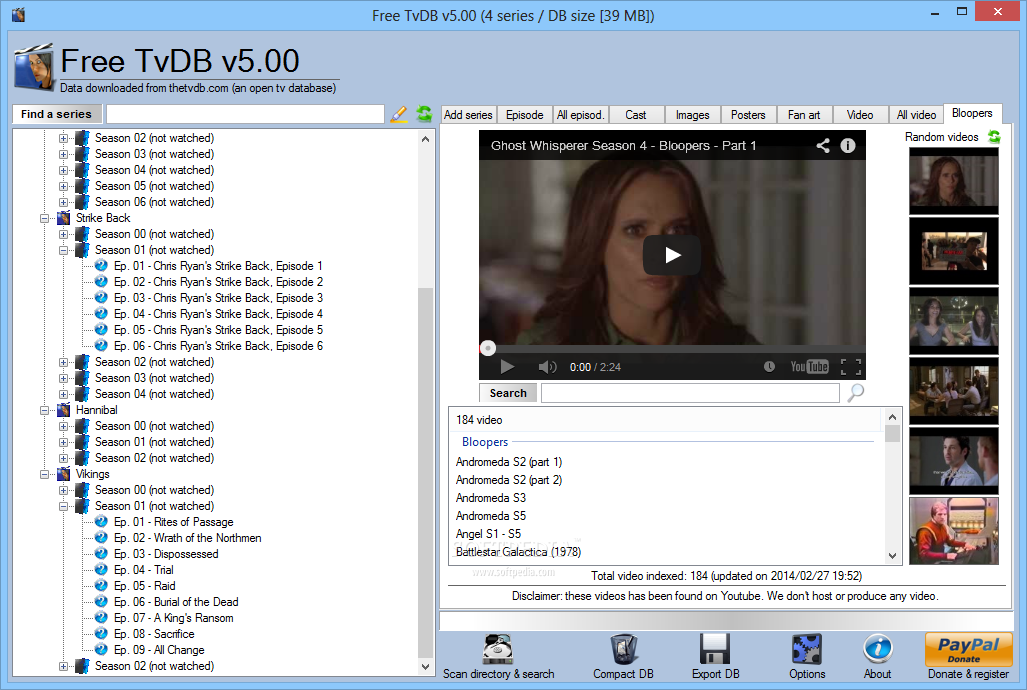Expand Hannibal Season 01
Image resolution: width=1027 pixels, height=690 pixels.
tap(64, 442)
